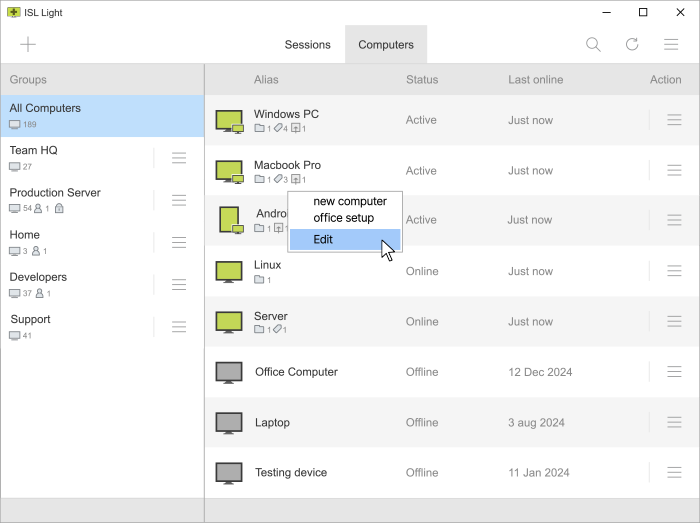Image resolution: width=700 pixels, height=523 pixels.
Task: Open the Developers group options menu
Action: click(179, 284)
